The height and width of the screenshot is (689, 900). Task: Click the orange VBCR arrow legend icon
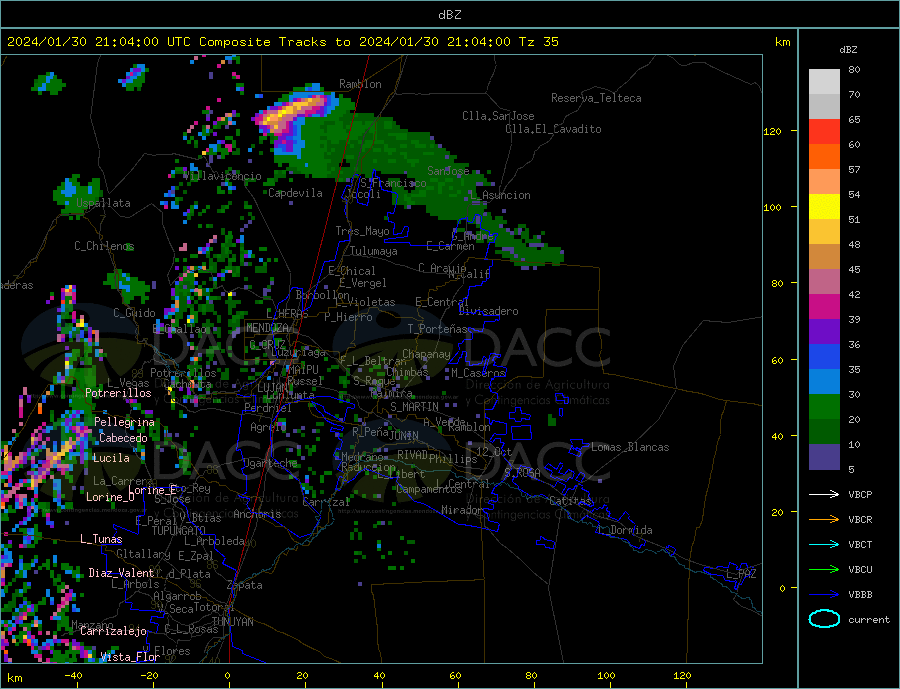pyautogui.click(x=824, y=520)
